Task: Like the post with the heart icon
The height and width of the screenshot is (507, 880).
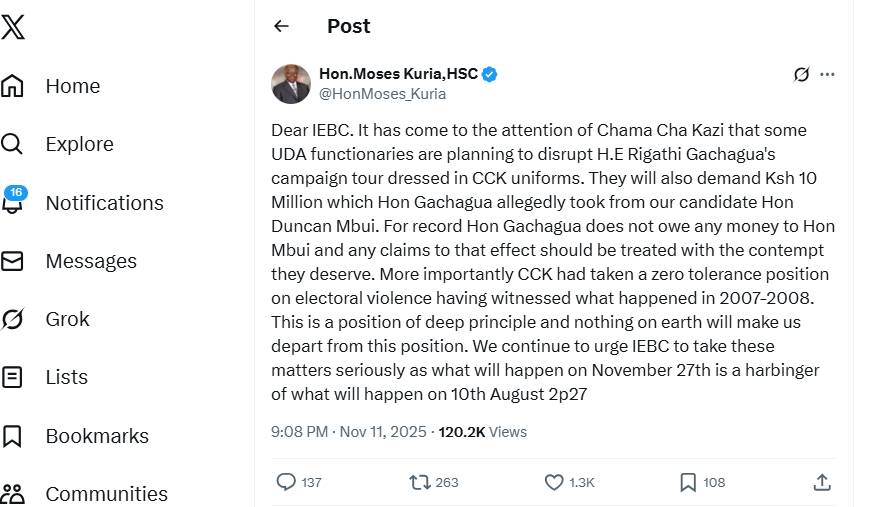Action: [x=554, y=482]
